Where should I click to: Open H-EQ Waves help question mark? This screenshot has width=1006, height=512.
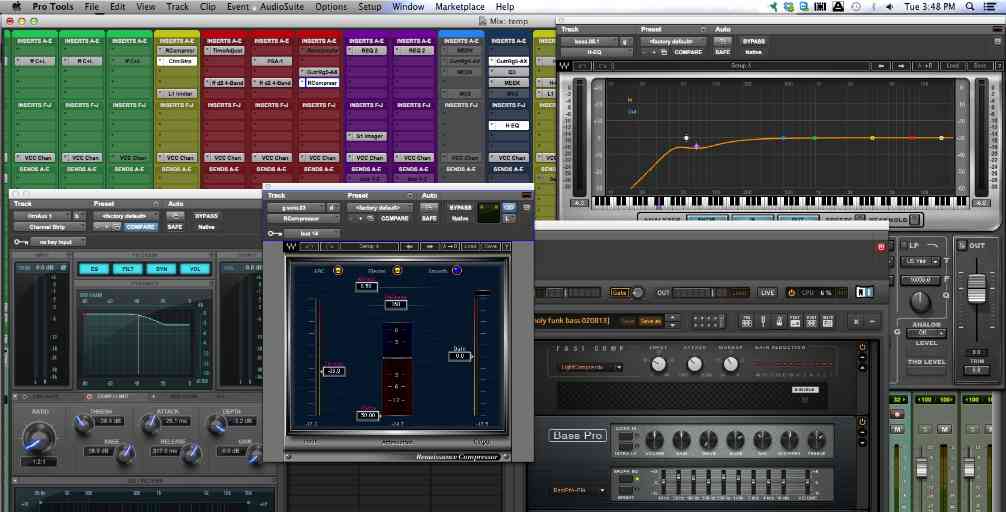click(998, 66)
